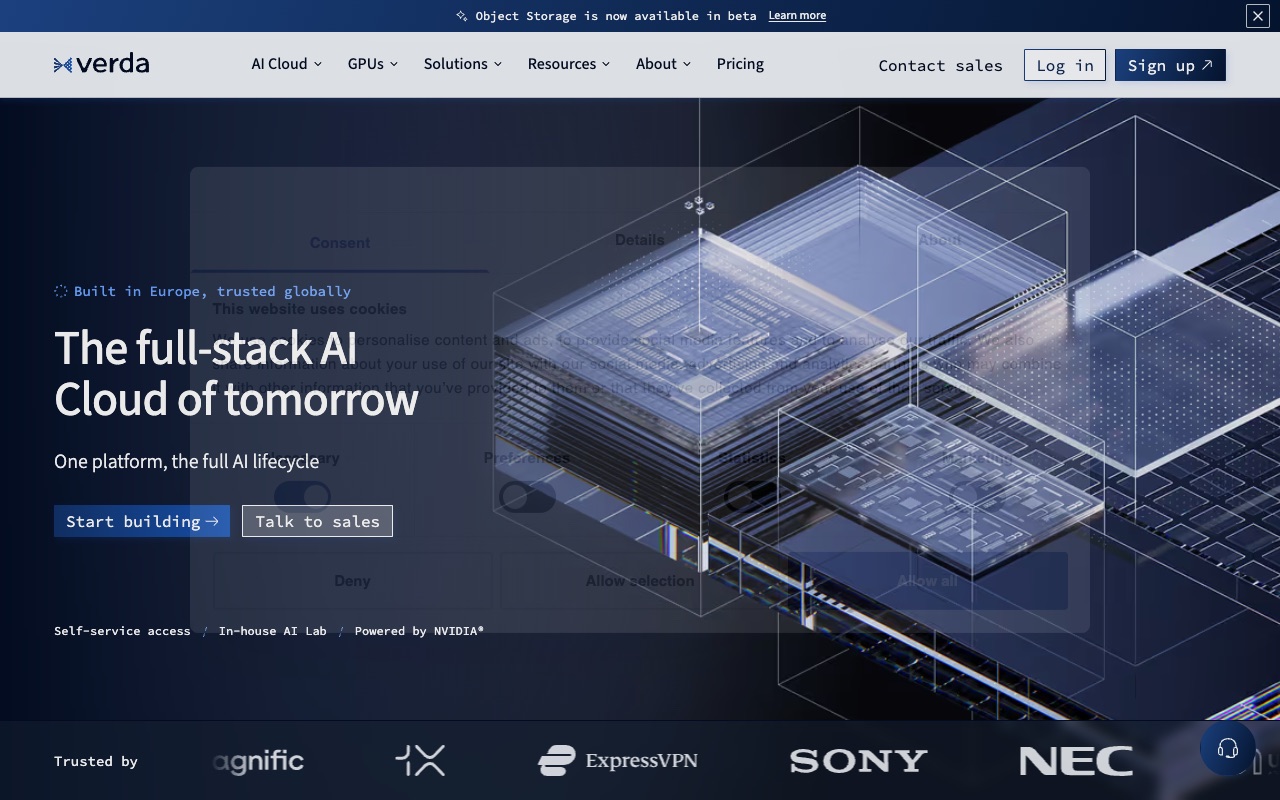Go to the Pricing page
This screenshot has width=1280, height=800.
tap(740, 64)
